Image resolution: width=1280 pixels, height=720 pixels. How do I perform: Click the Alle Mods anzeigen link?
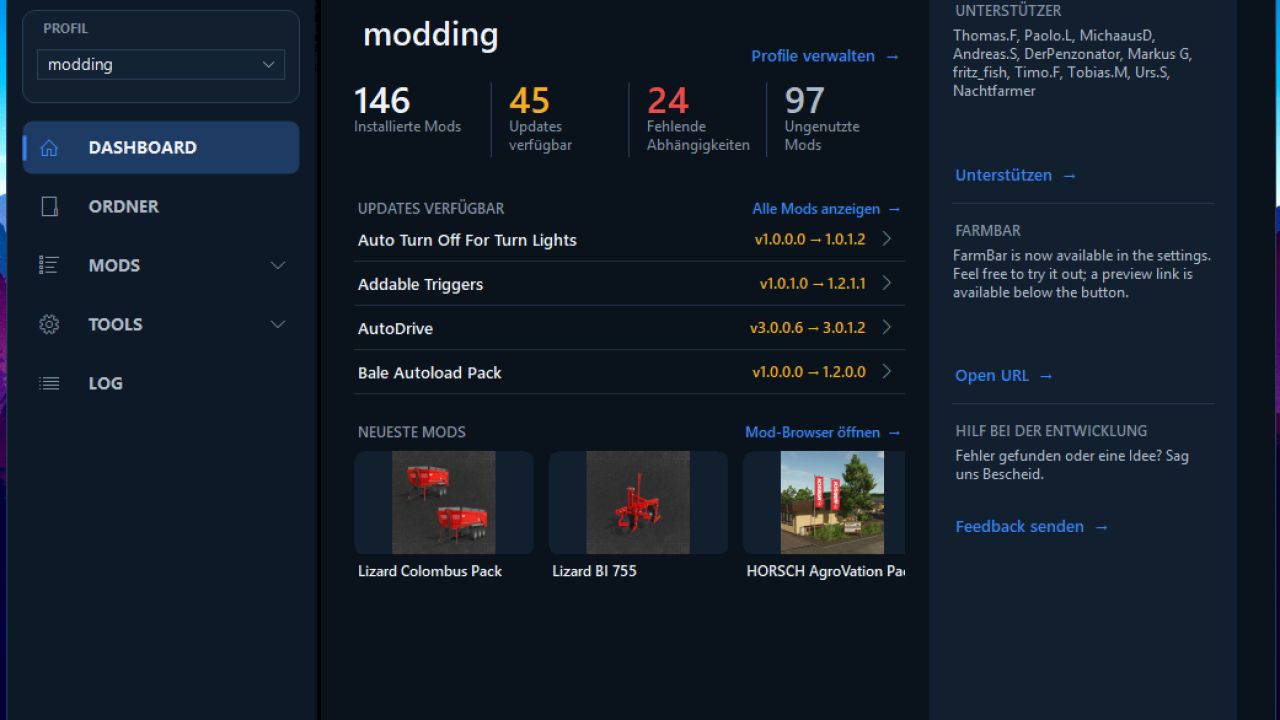point(826,209)
